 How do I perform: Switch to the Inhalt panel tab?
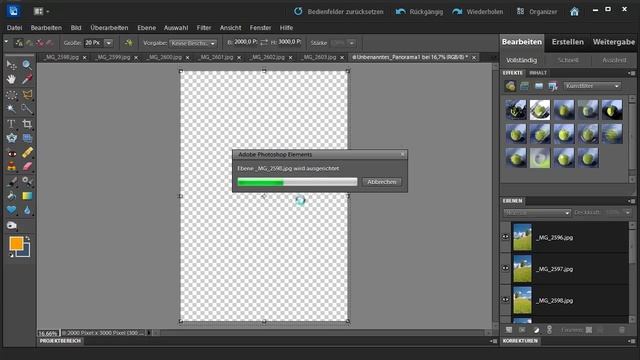(538, 73)
